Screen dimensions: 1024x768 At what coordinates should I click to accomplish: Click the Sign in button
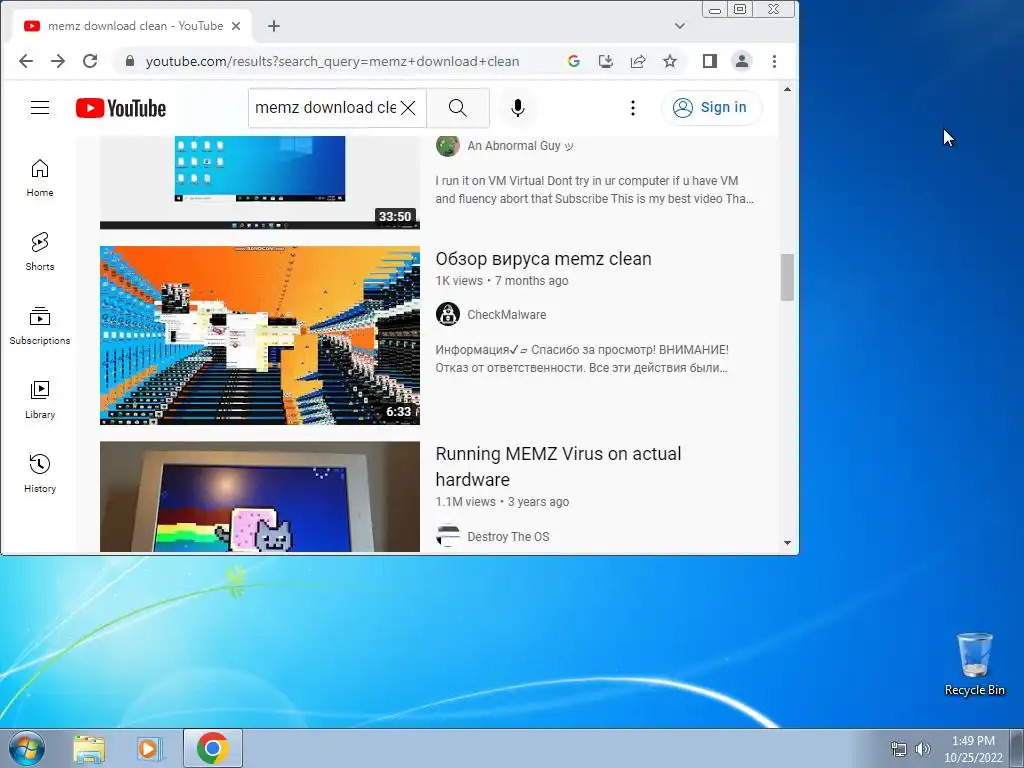click(711, 108)
